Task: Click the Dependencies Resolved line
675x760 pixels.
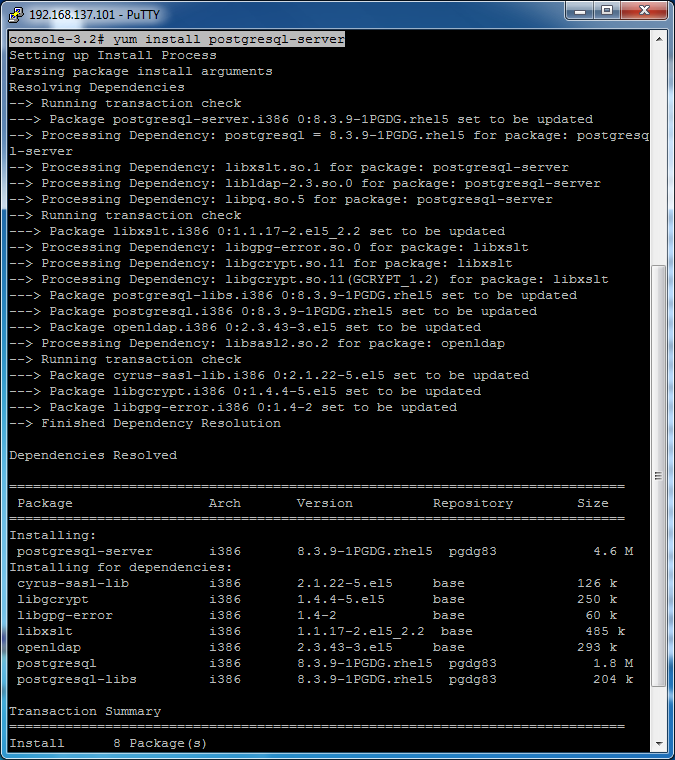Action: click(93, 455)
